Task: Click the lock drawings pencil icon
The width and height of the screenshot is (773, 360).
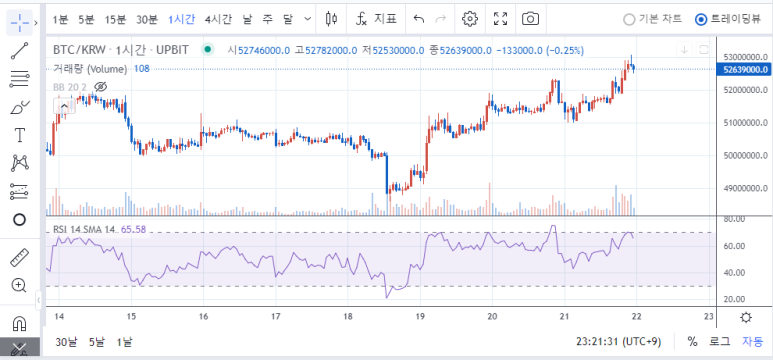Action: [x=19, y=349]
